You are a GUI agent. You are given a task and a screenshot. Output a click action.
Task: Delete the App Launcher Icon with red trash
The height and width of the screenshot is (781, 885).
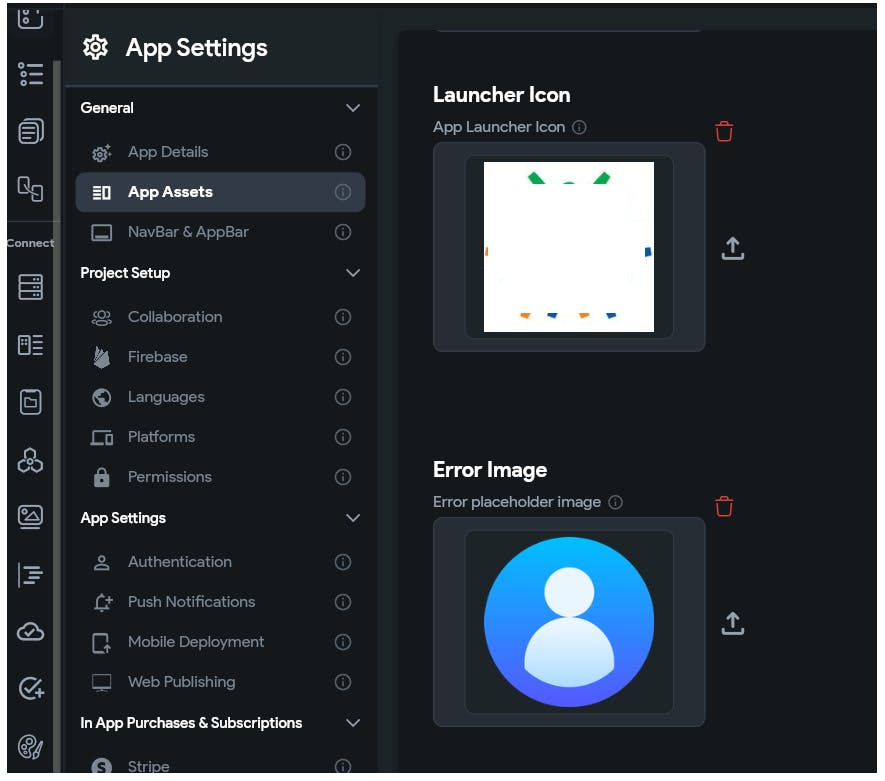[x=724, y=131]
